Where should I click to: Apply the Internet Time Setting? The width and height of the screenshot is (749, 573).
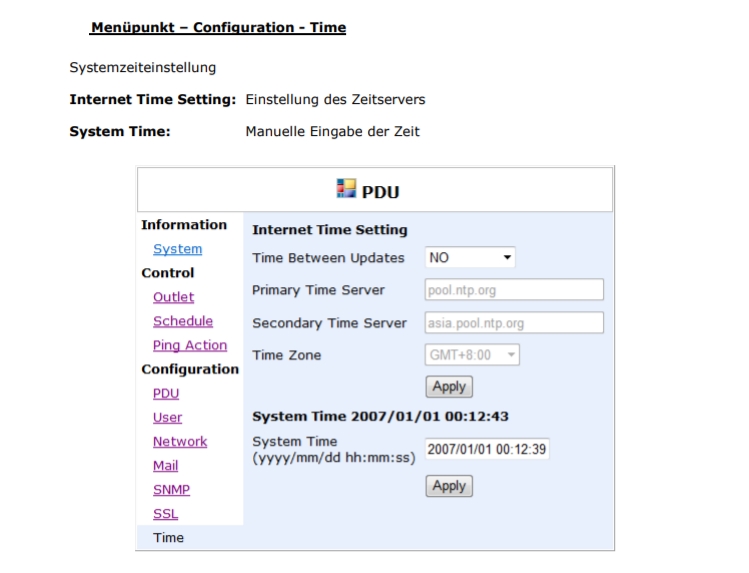[449, 387]
